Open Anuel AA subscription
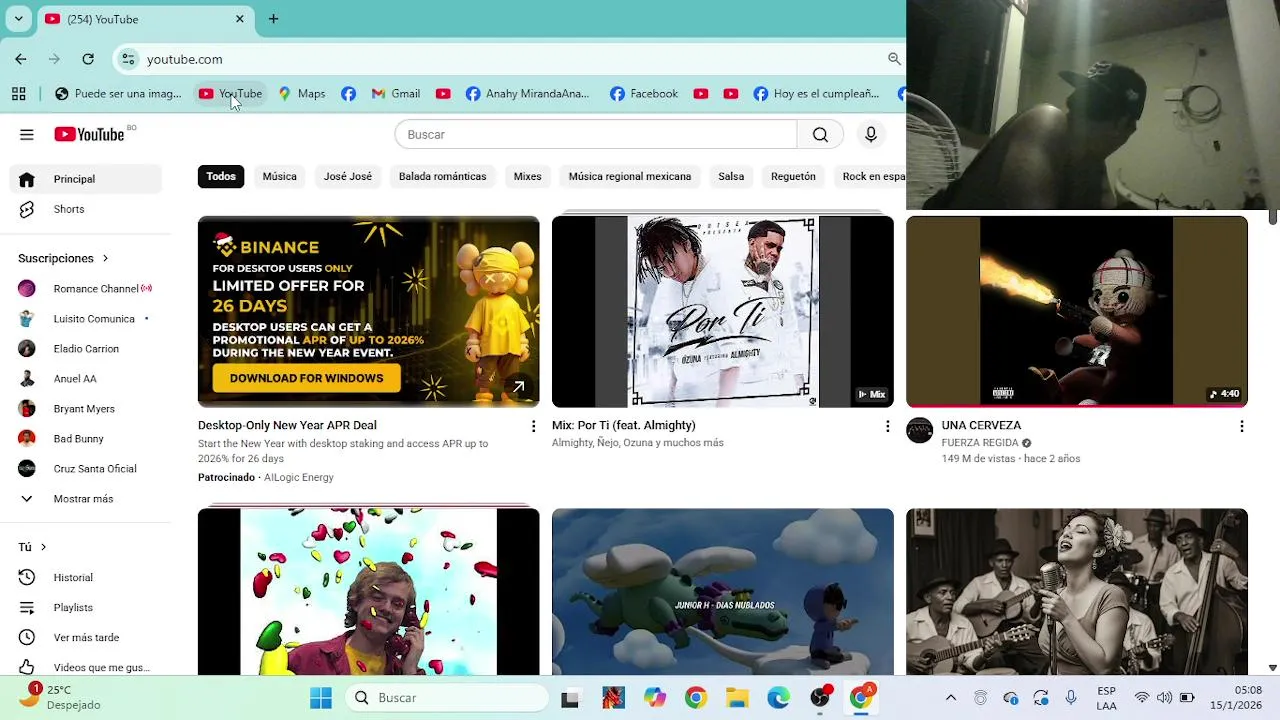1280x720 pixels. [86, 379]
